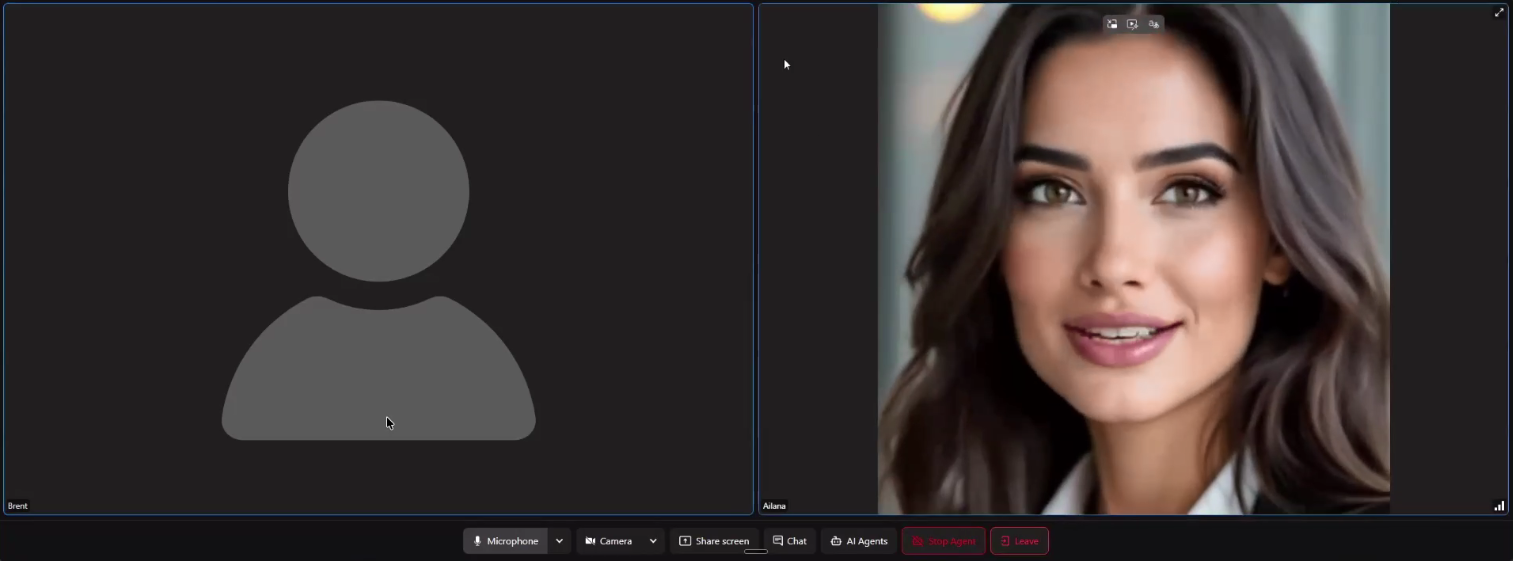The height and width of the screenshot is (561, 1513).
Task: Click the translate language icon in overlay toolbar
Action: (1153, 24)
